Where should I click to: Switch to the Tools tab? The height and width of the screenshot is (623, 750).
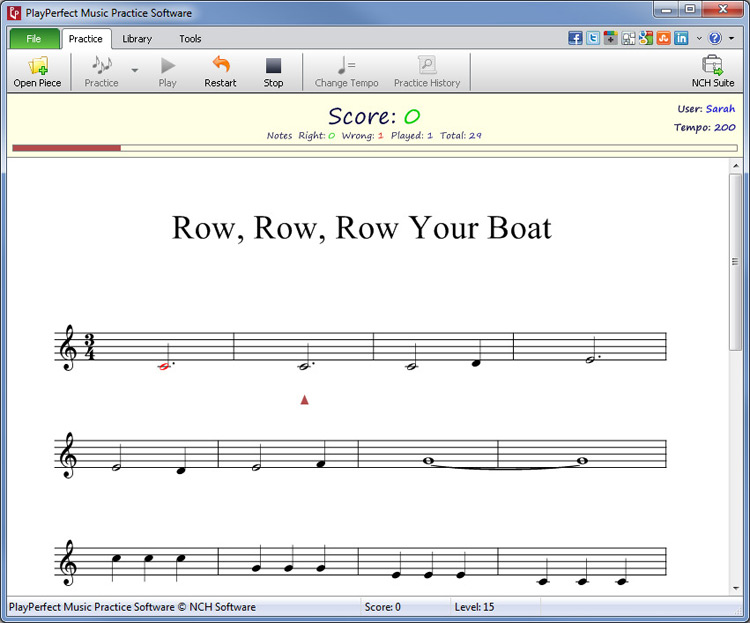(190, 39)
